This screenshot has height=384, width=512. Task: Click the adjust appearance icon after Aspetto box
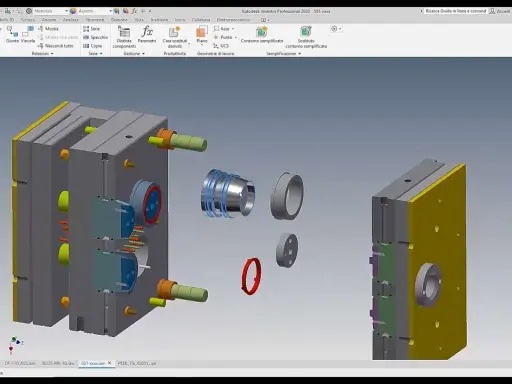(x=117, y=11)
